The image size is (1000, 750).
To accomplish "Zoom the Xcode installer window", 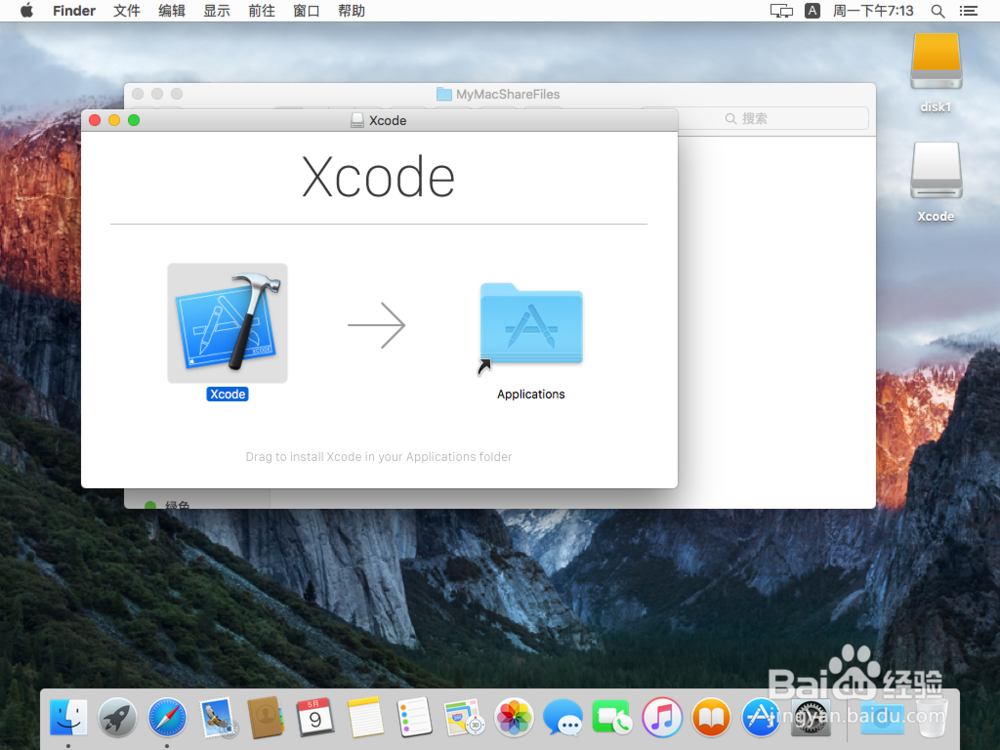I will (134, 121).
